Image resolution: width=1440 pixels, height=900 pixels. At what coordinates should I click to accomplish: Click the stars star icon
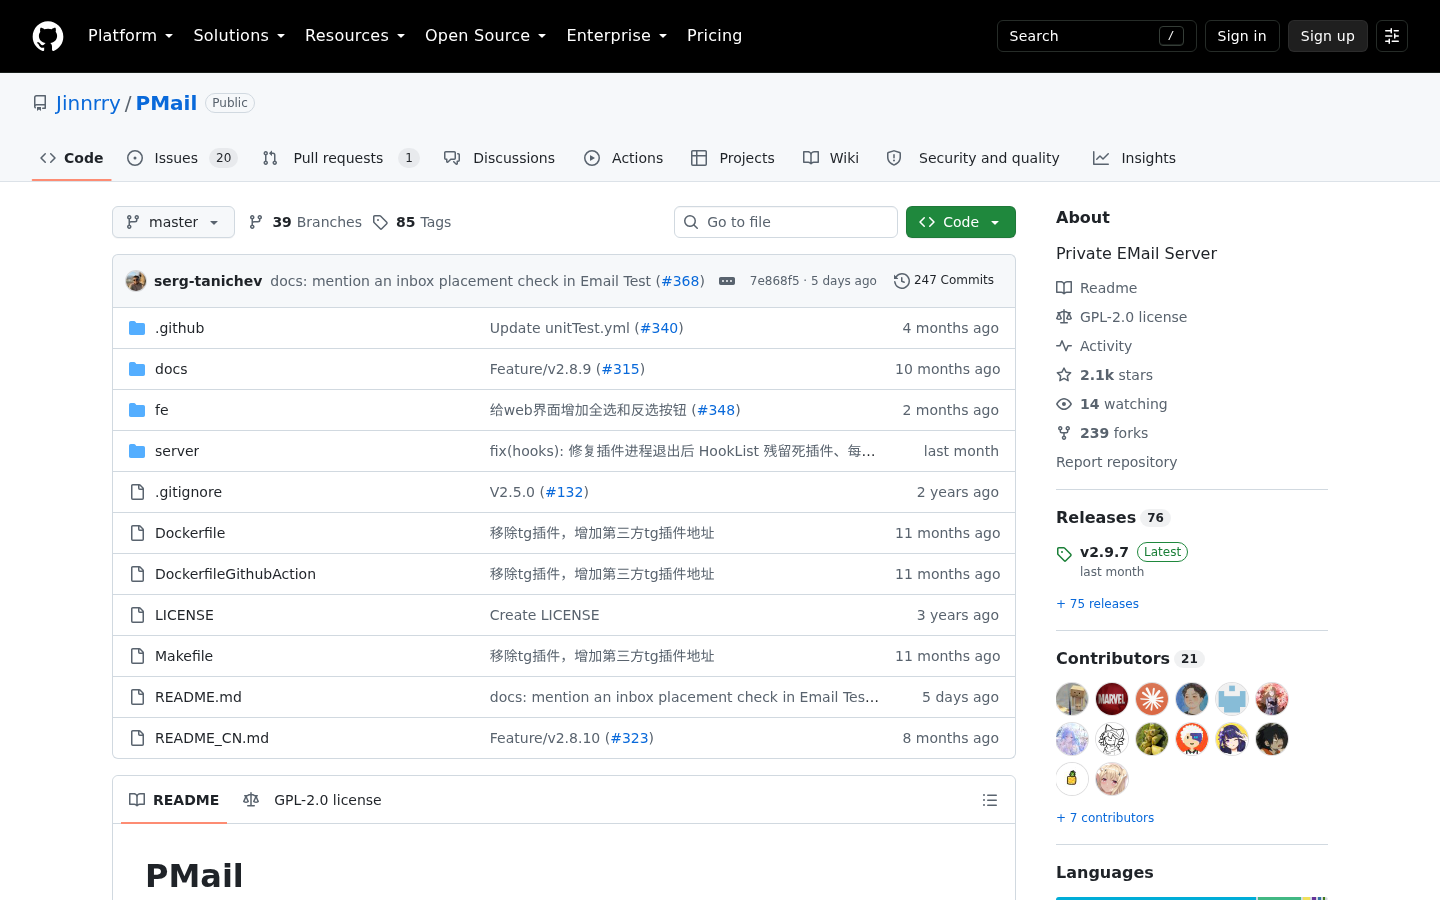click(x=1064, y=375)
